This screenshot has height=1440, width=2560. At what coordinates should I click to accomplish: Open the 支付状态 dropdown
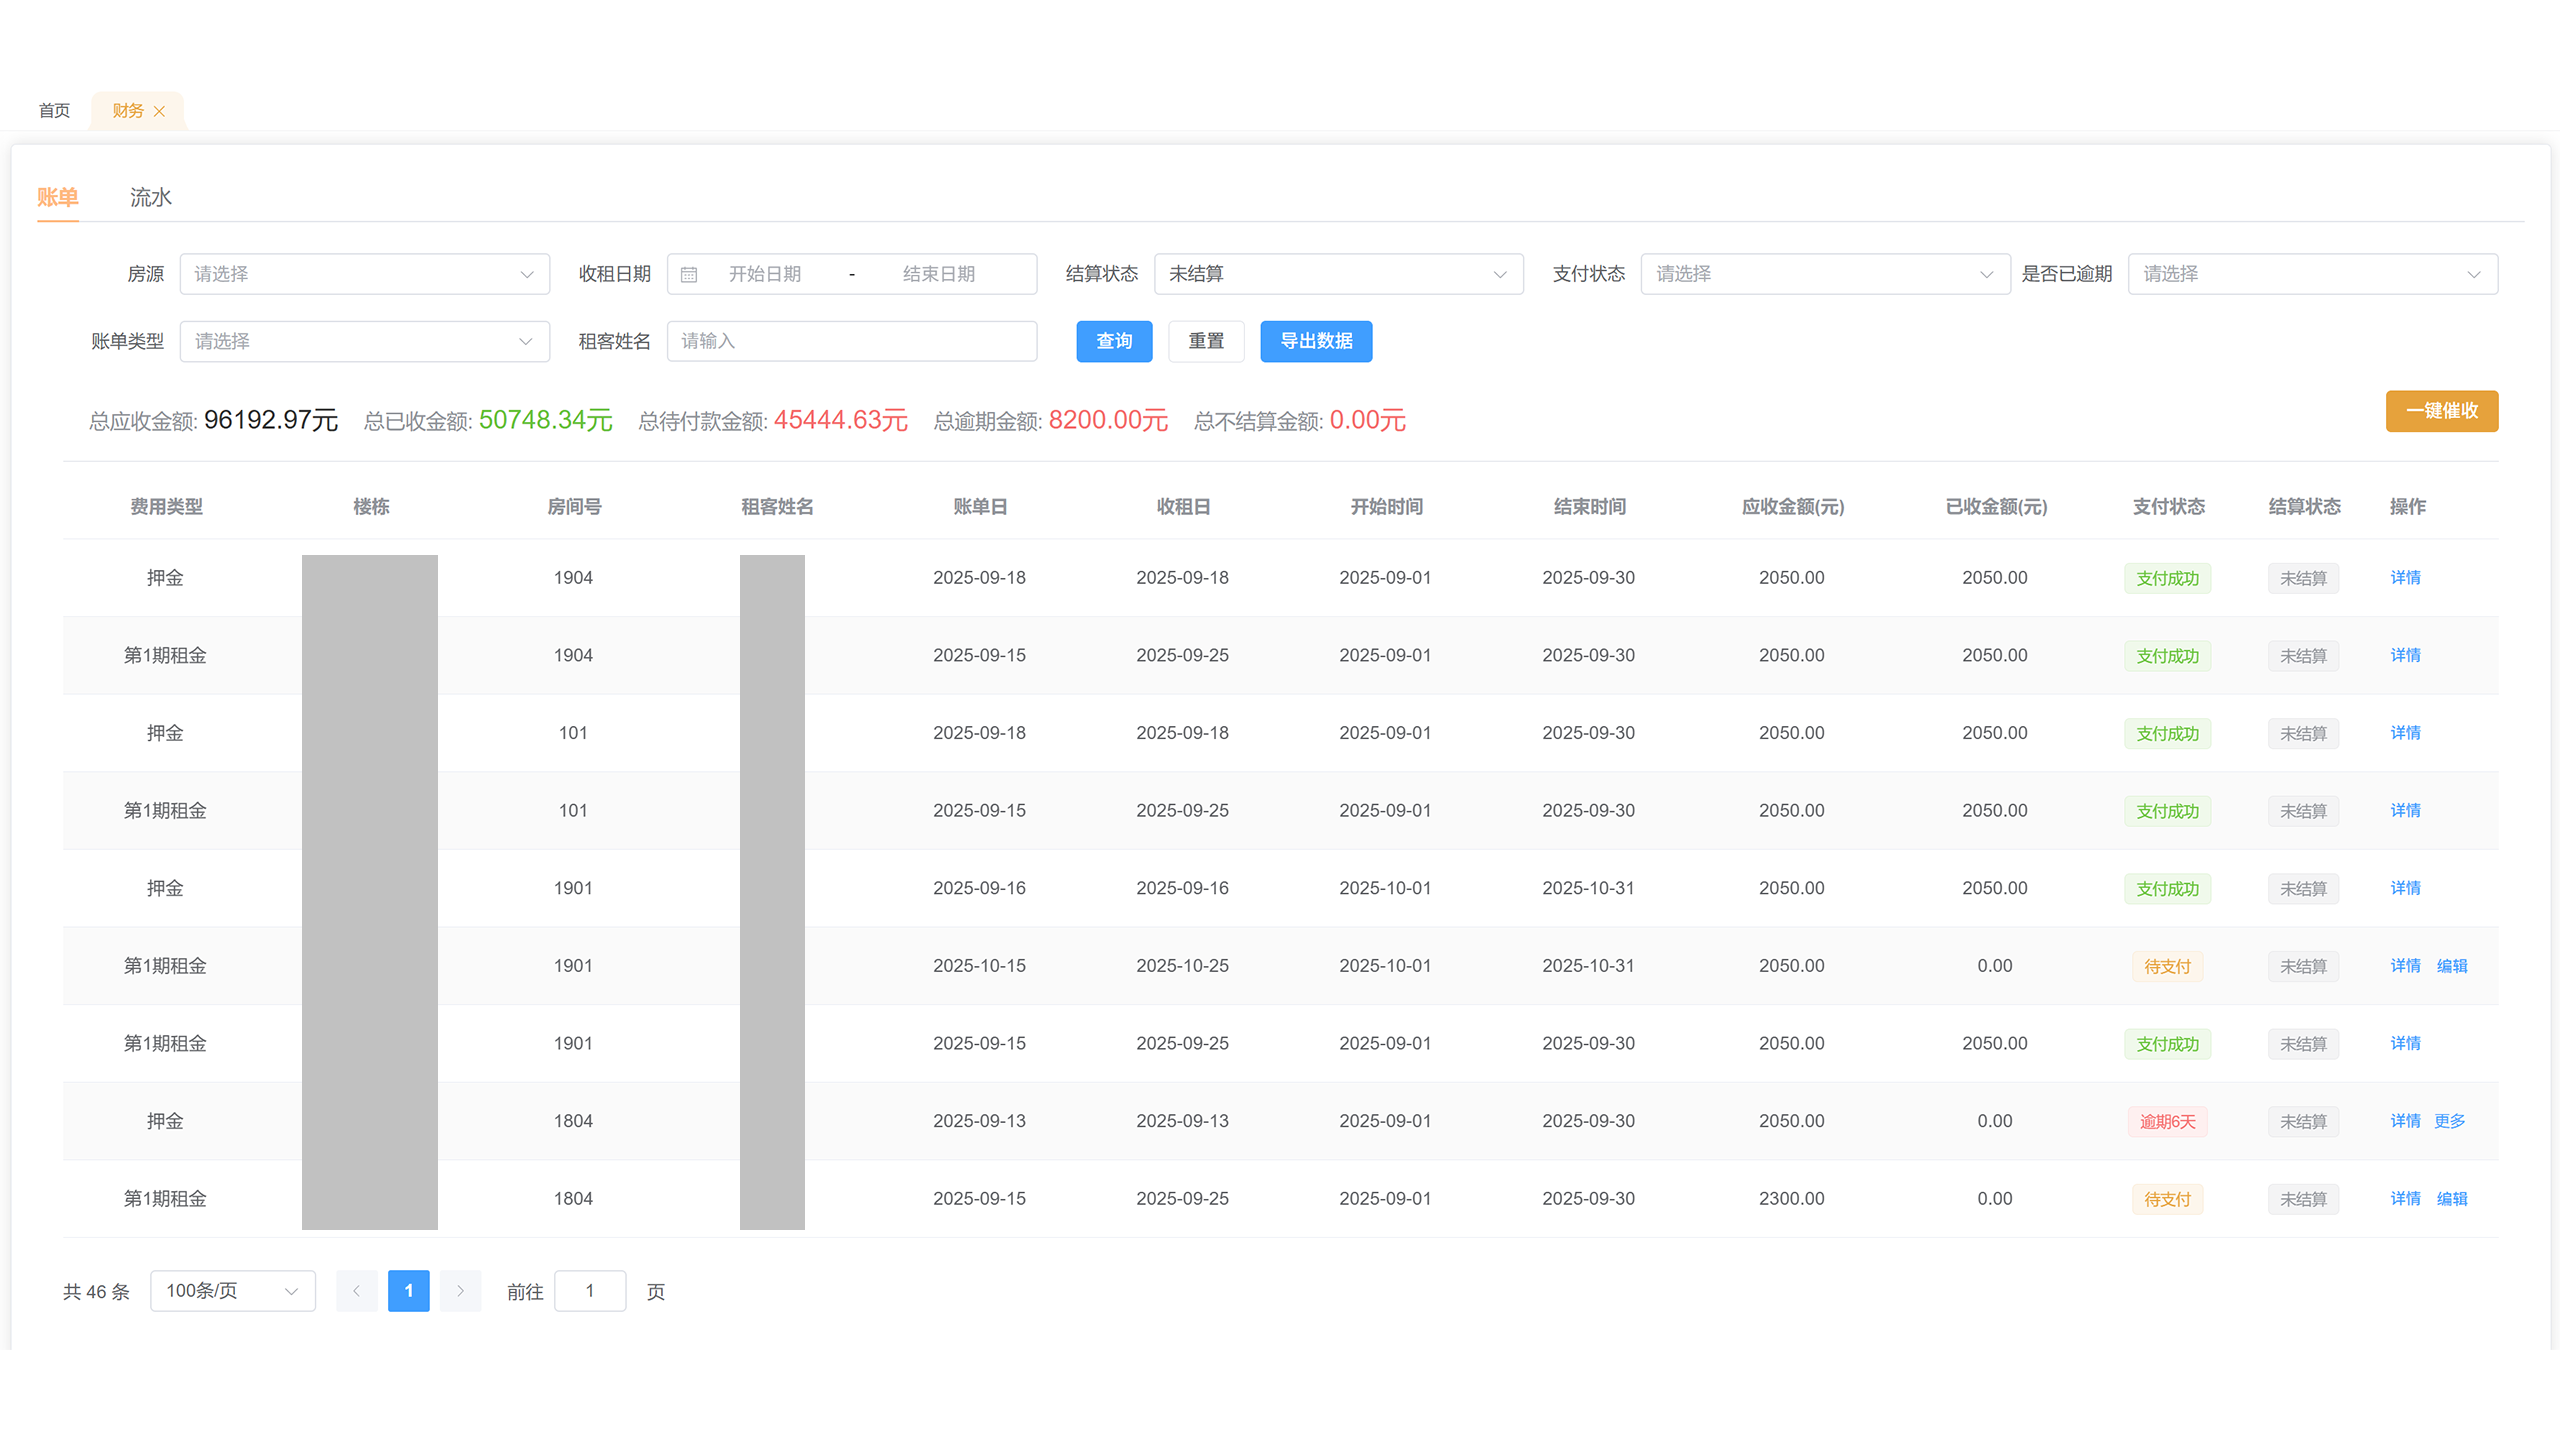[1824, 274]
